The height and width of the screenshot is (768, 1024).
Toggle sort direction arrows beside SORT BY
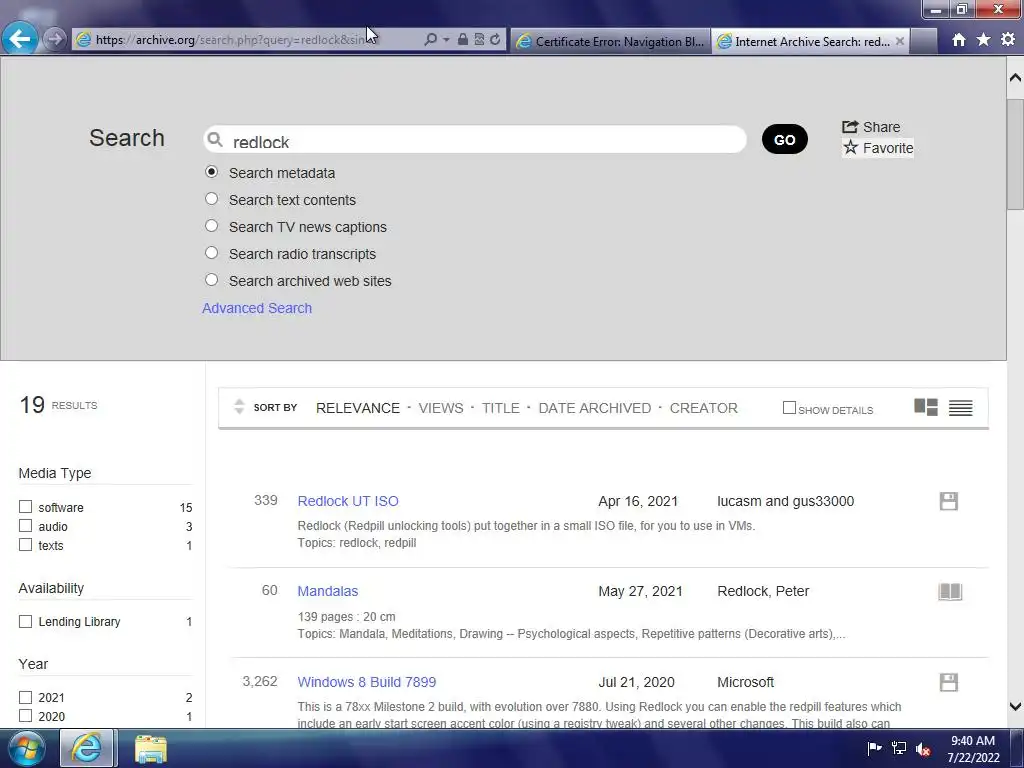239,407
